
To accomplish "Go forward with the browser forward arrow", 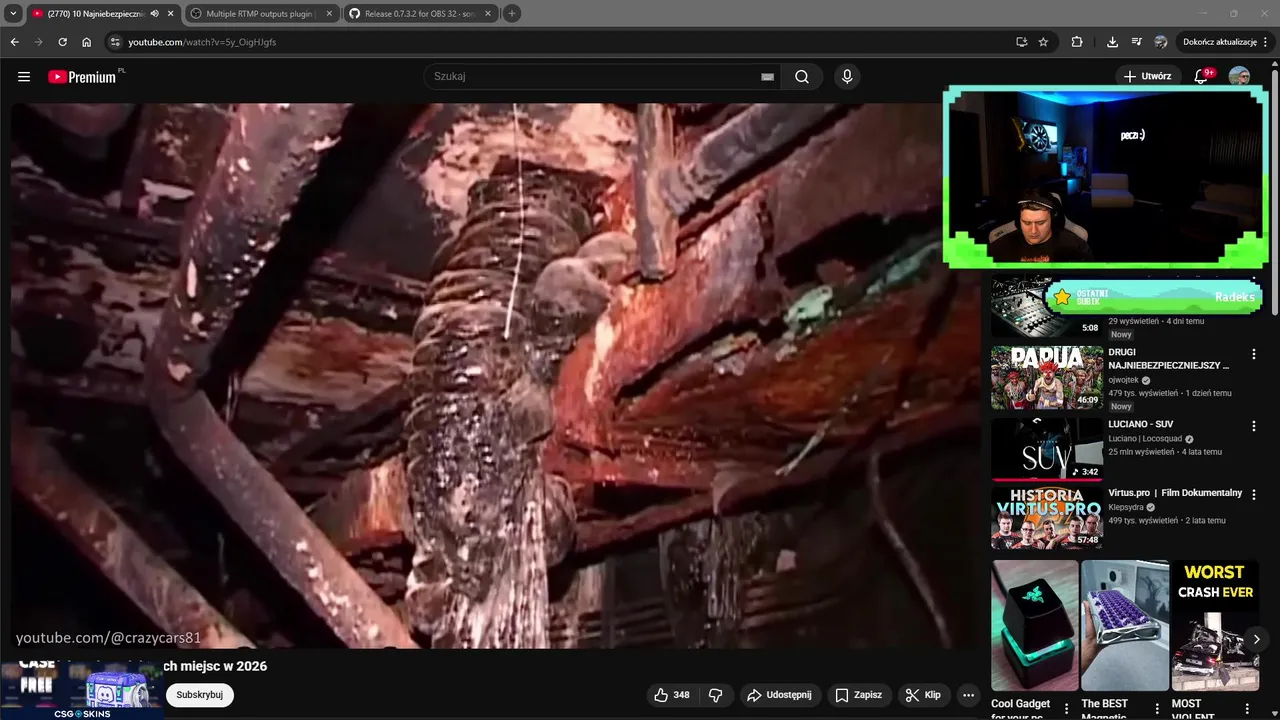I will [x=38, y=42].
